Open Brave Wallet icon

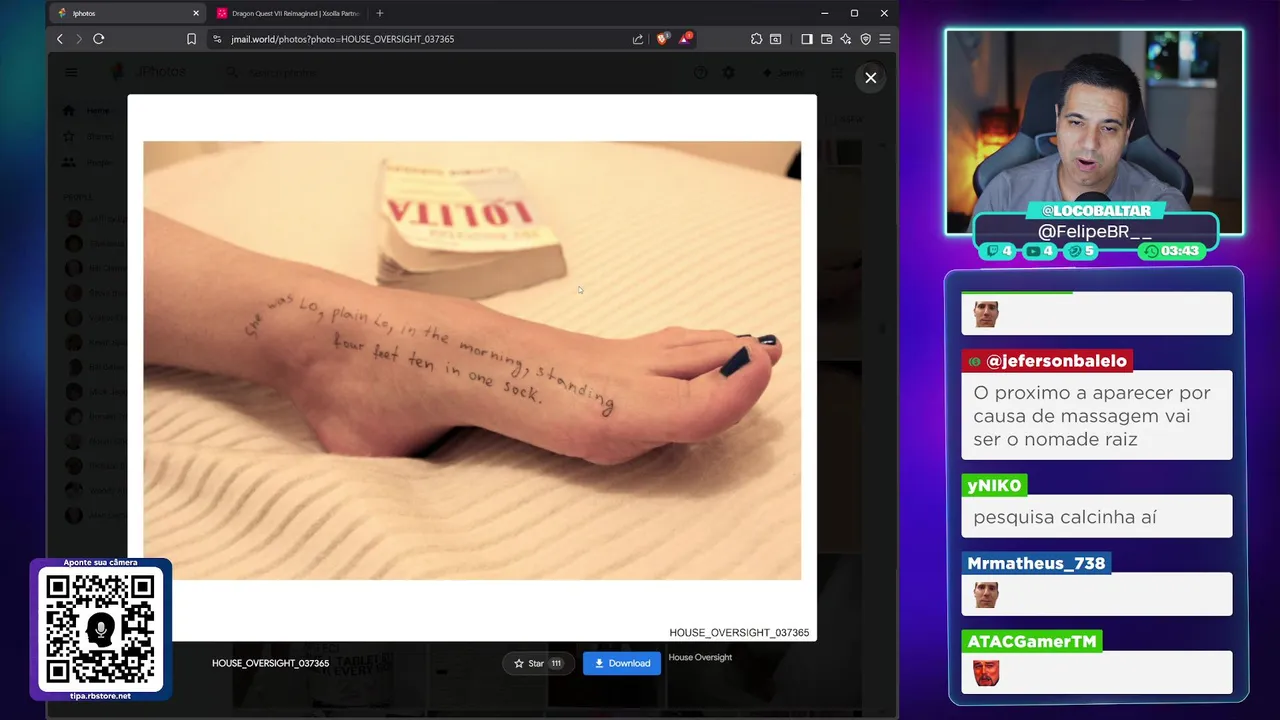(826, 39)
